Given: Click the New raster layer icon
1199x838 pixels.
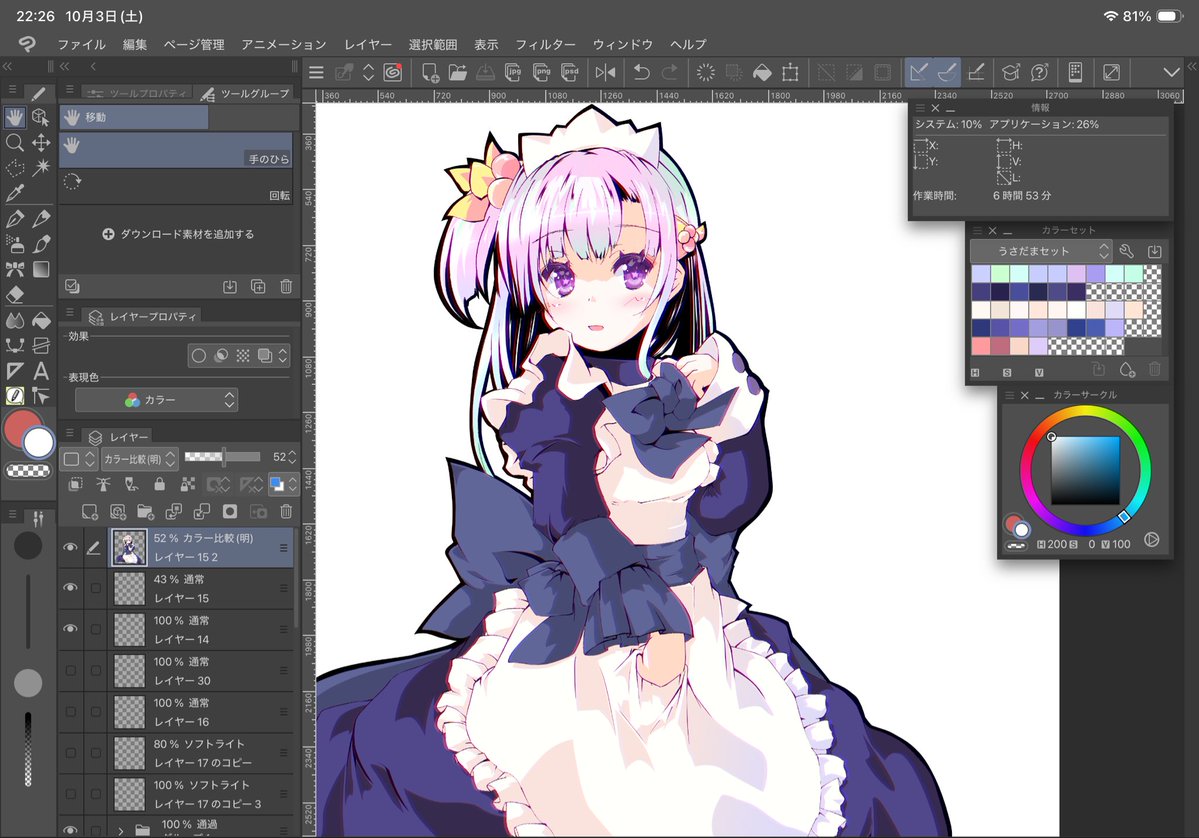Looking at the screenshot, I should pyautogui.click(x=89, y=512).
